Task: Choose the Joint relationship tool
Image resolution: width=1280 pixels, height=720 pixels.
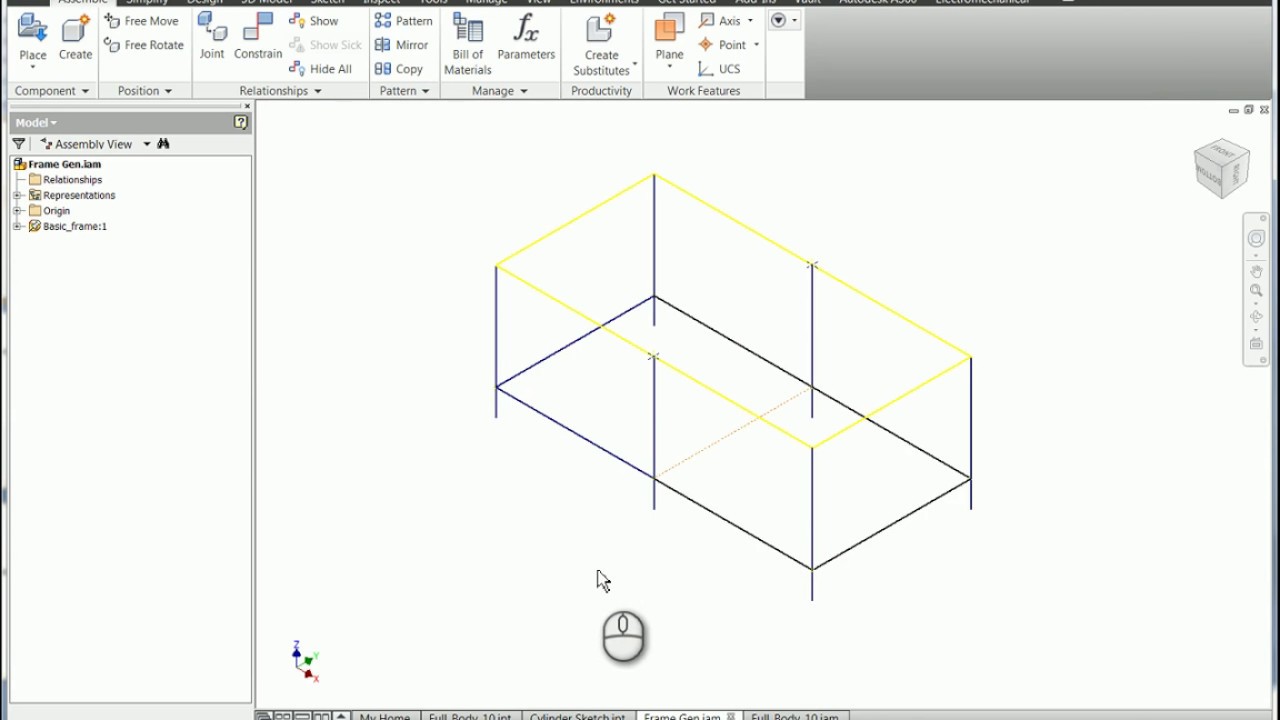Action: point(212,36)
